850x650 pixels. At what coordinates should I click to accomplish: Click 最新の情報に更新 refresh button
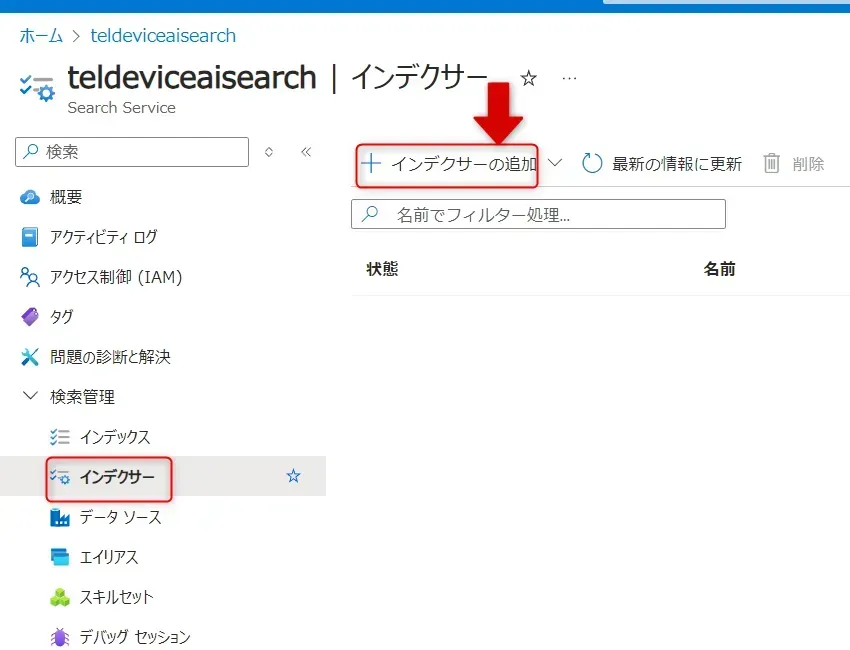662,164
